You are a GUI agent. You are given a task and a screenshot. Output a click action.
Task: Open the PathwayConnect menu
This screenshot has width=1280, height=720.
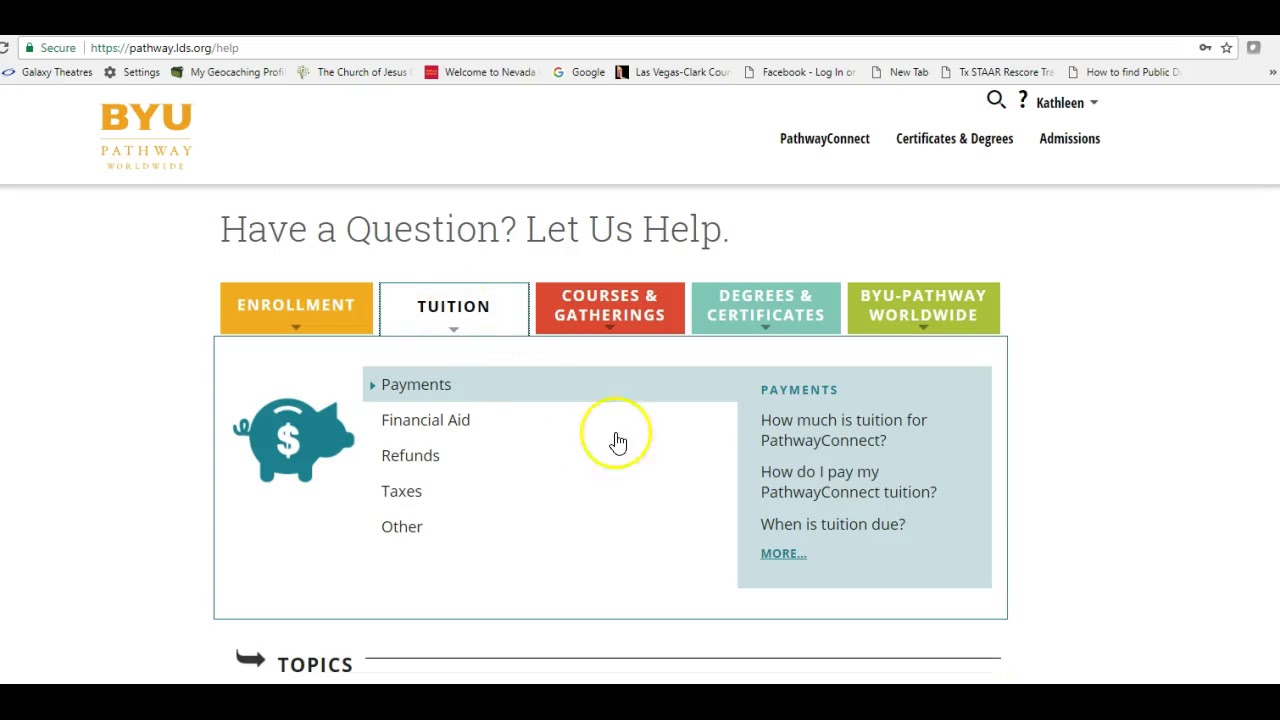coord(825,139)
